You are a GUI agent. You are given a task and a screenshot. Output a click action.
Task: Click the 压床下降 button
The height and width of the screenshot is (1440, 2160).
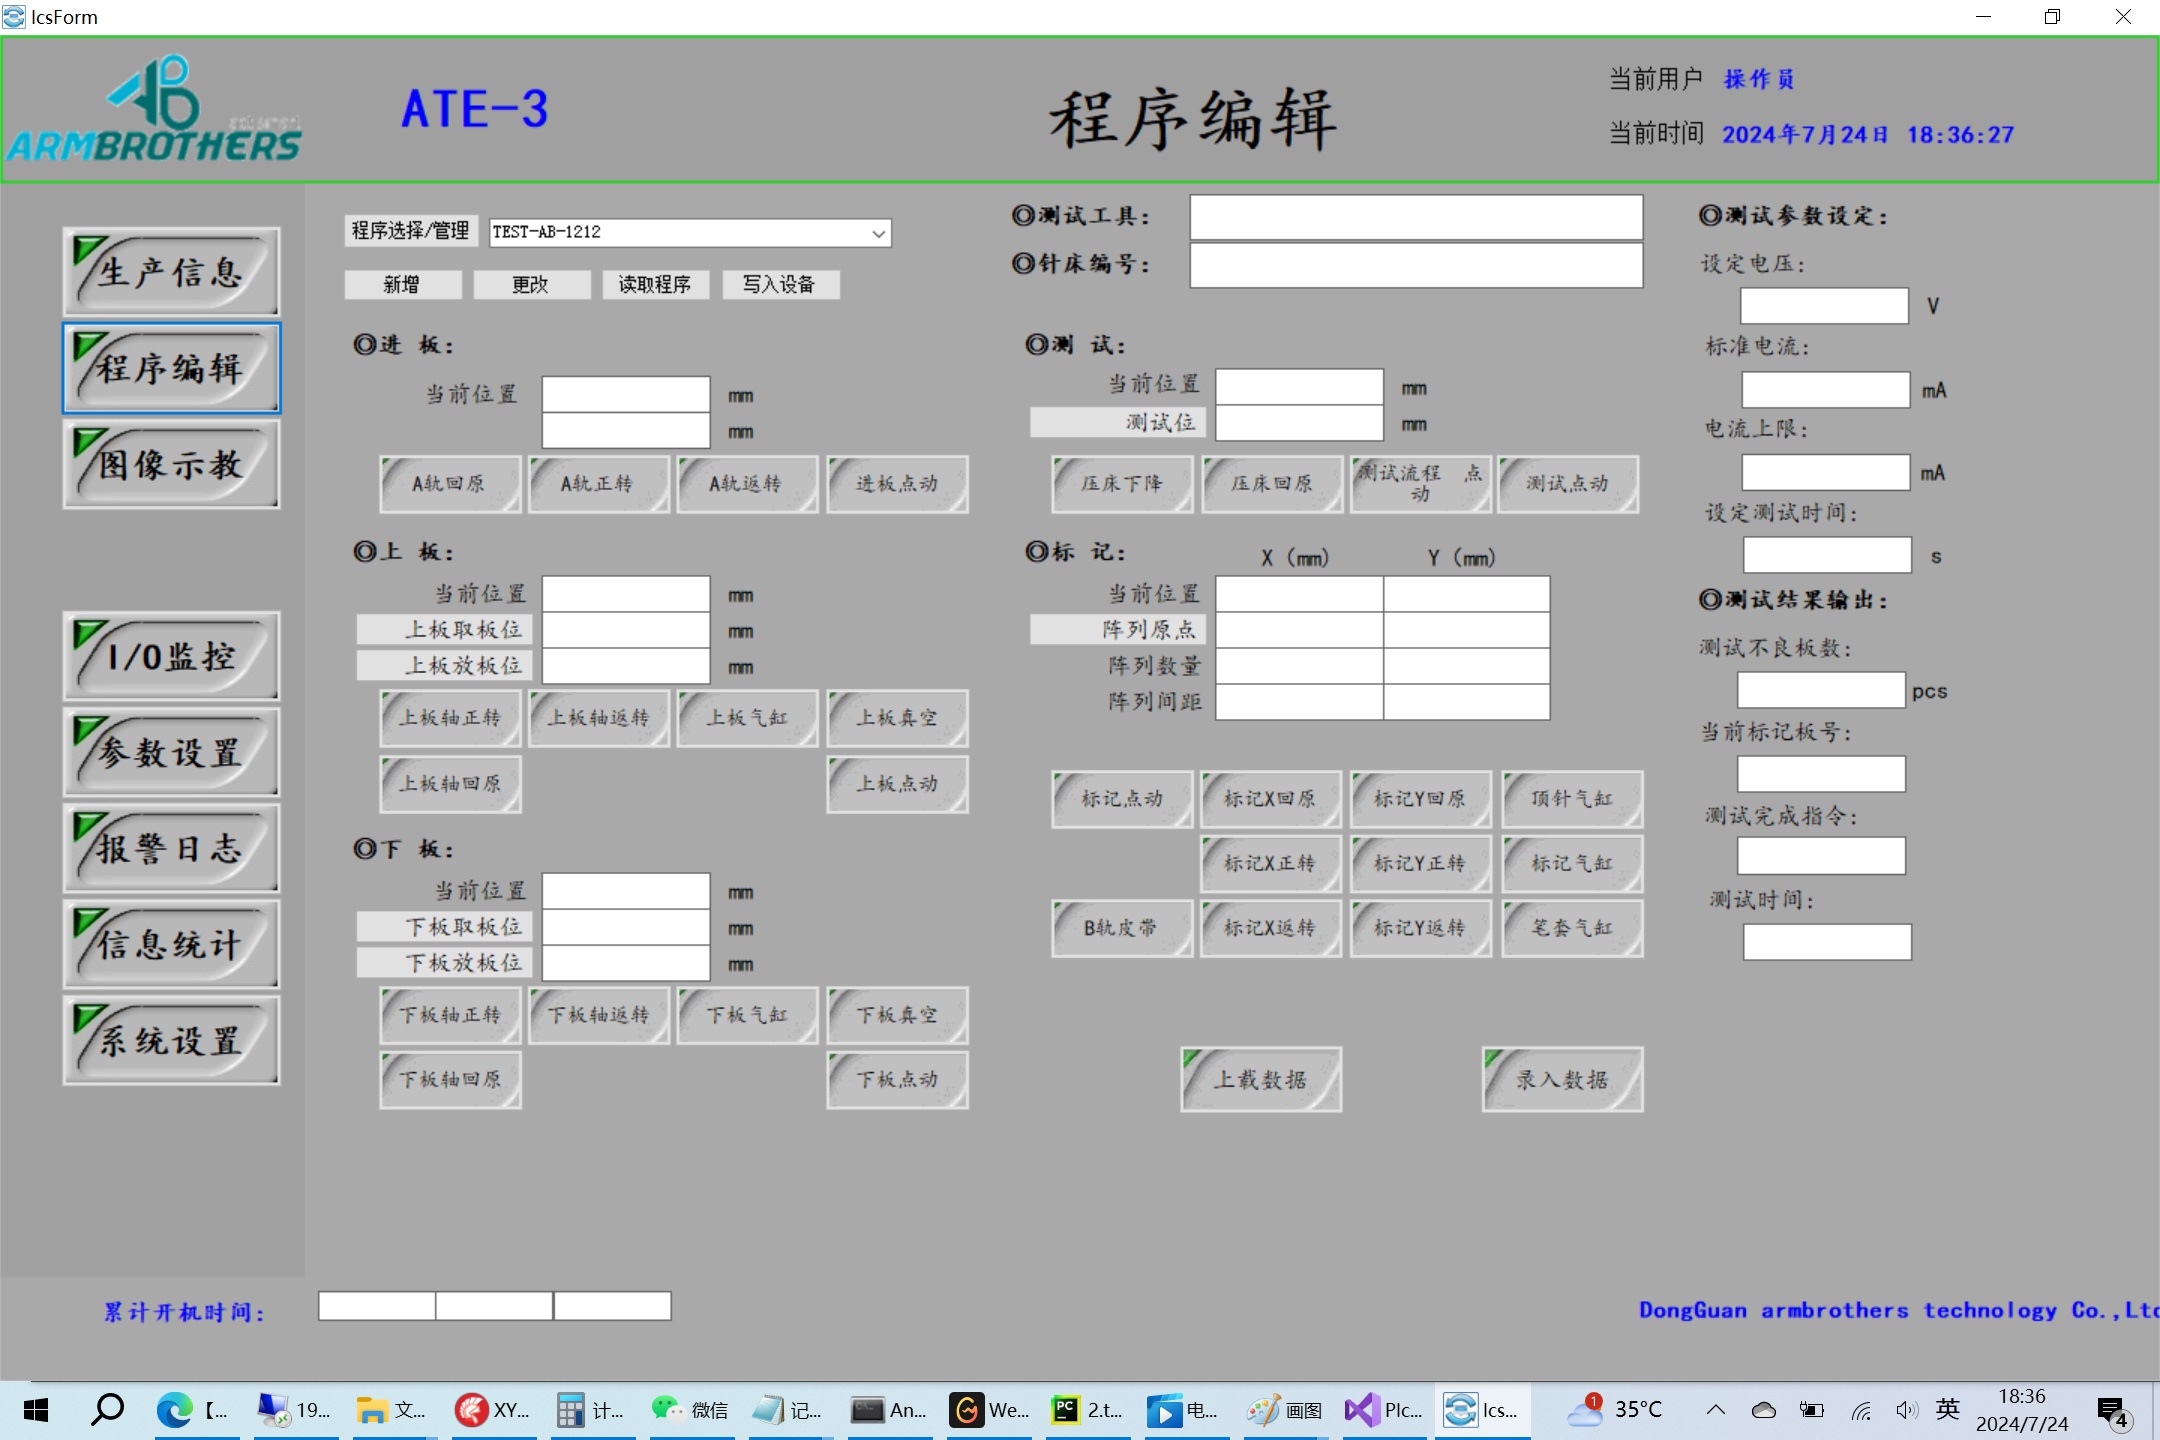point(1122,484)
